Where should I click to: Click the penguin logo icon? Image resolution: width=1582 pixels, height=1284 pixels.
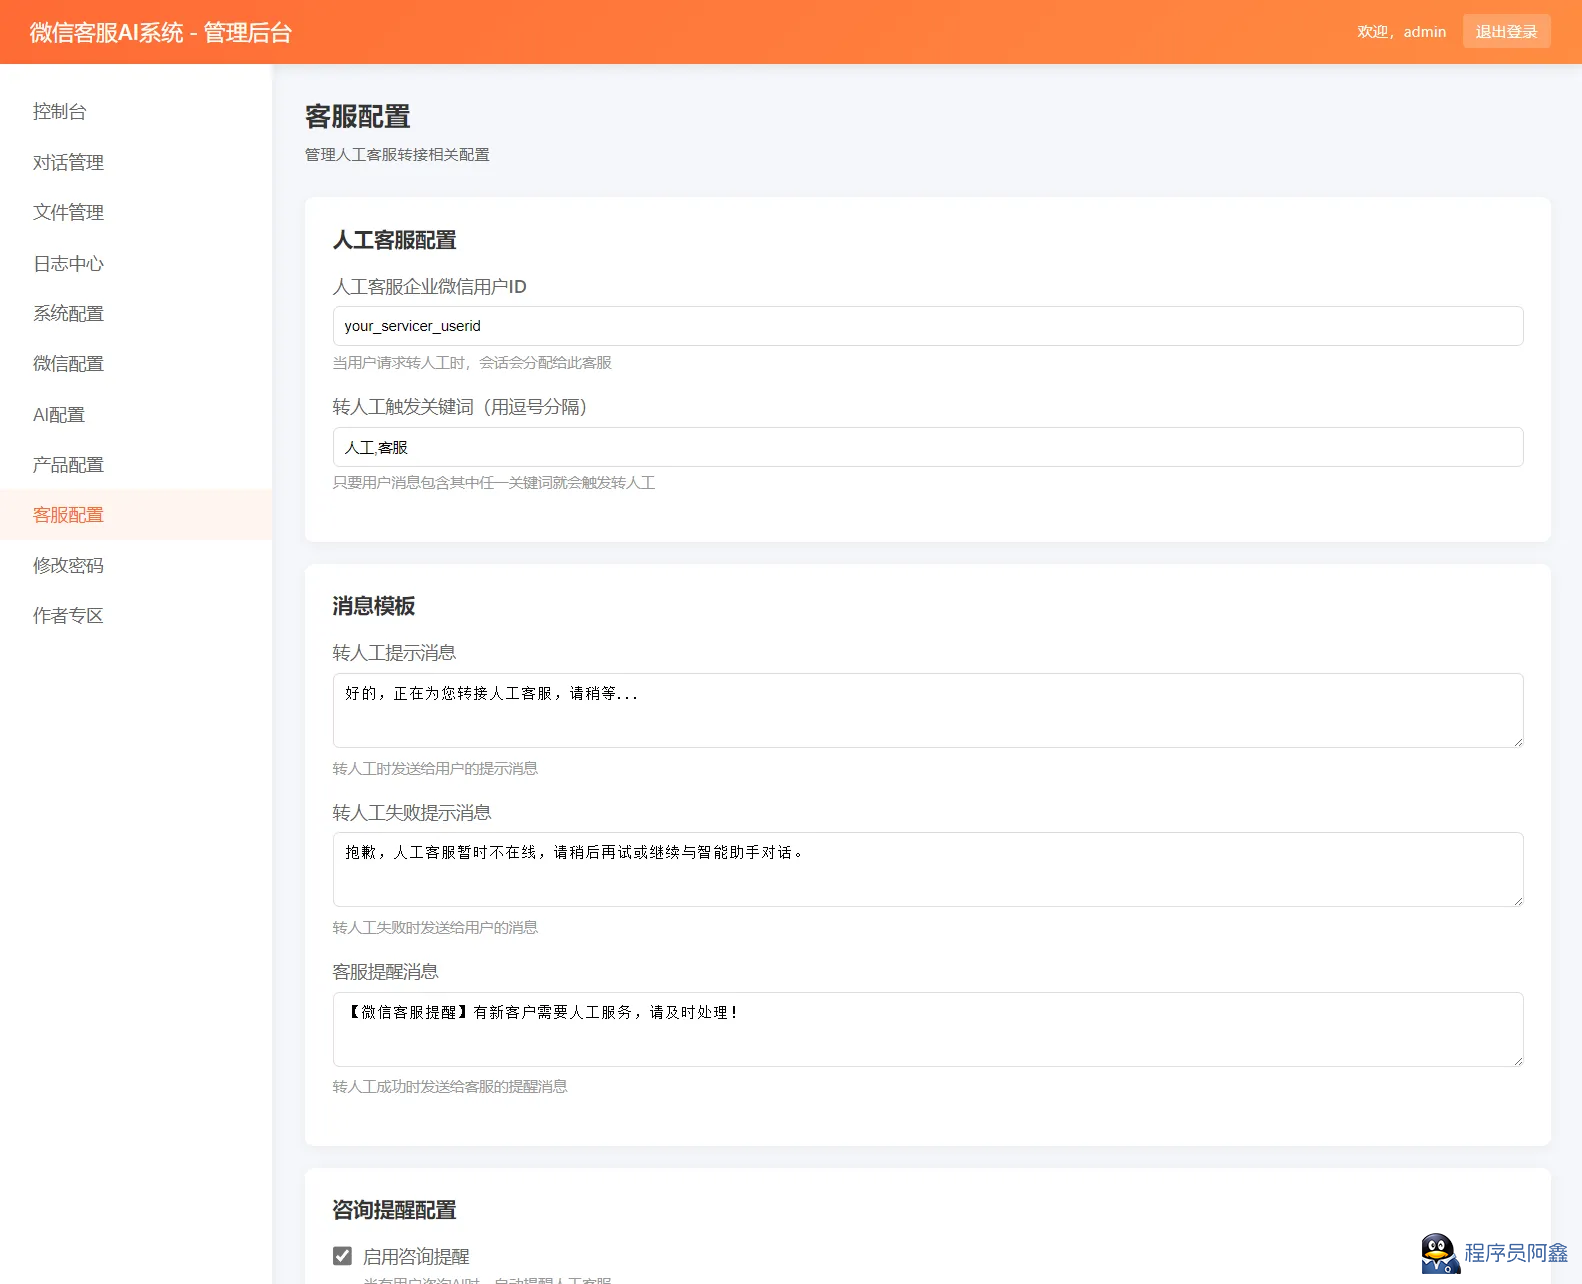1439,1254
